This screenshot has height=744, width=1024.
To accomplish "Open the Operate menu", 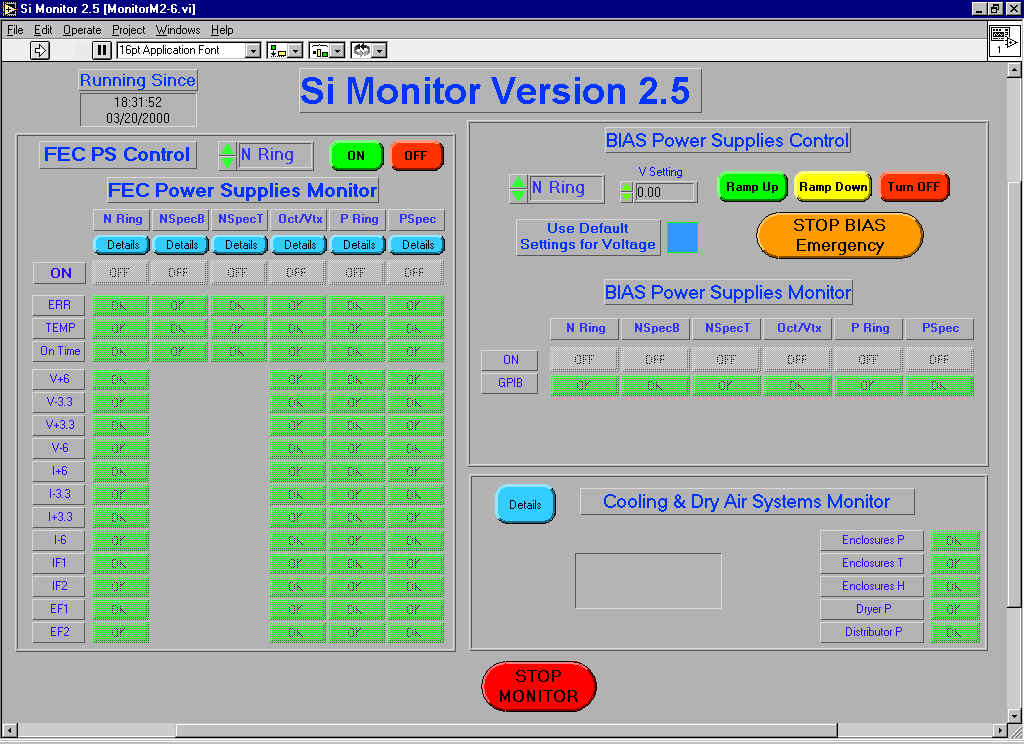I will 82,30.
